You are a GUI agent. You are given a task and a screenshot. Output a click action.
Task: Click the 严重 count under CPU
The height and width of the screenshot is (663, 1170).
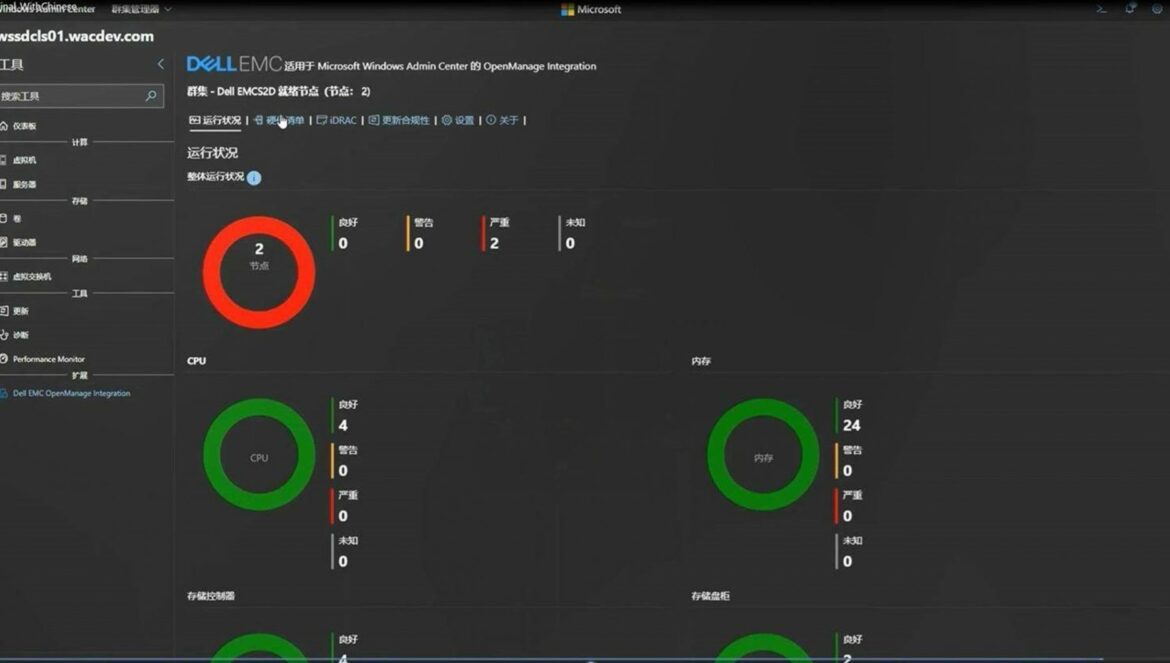[x=343, y=516]
